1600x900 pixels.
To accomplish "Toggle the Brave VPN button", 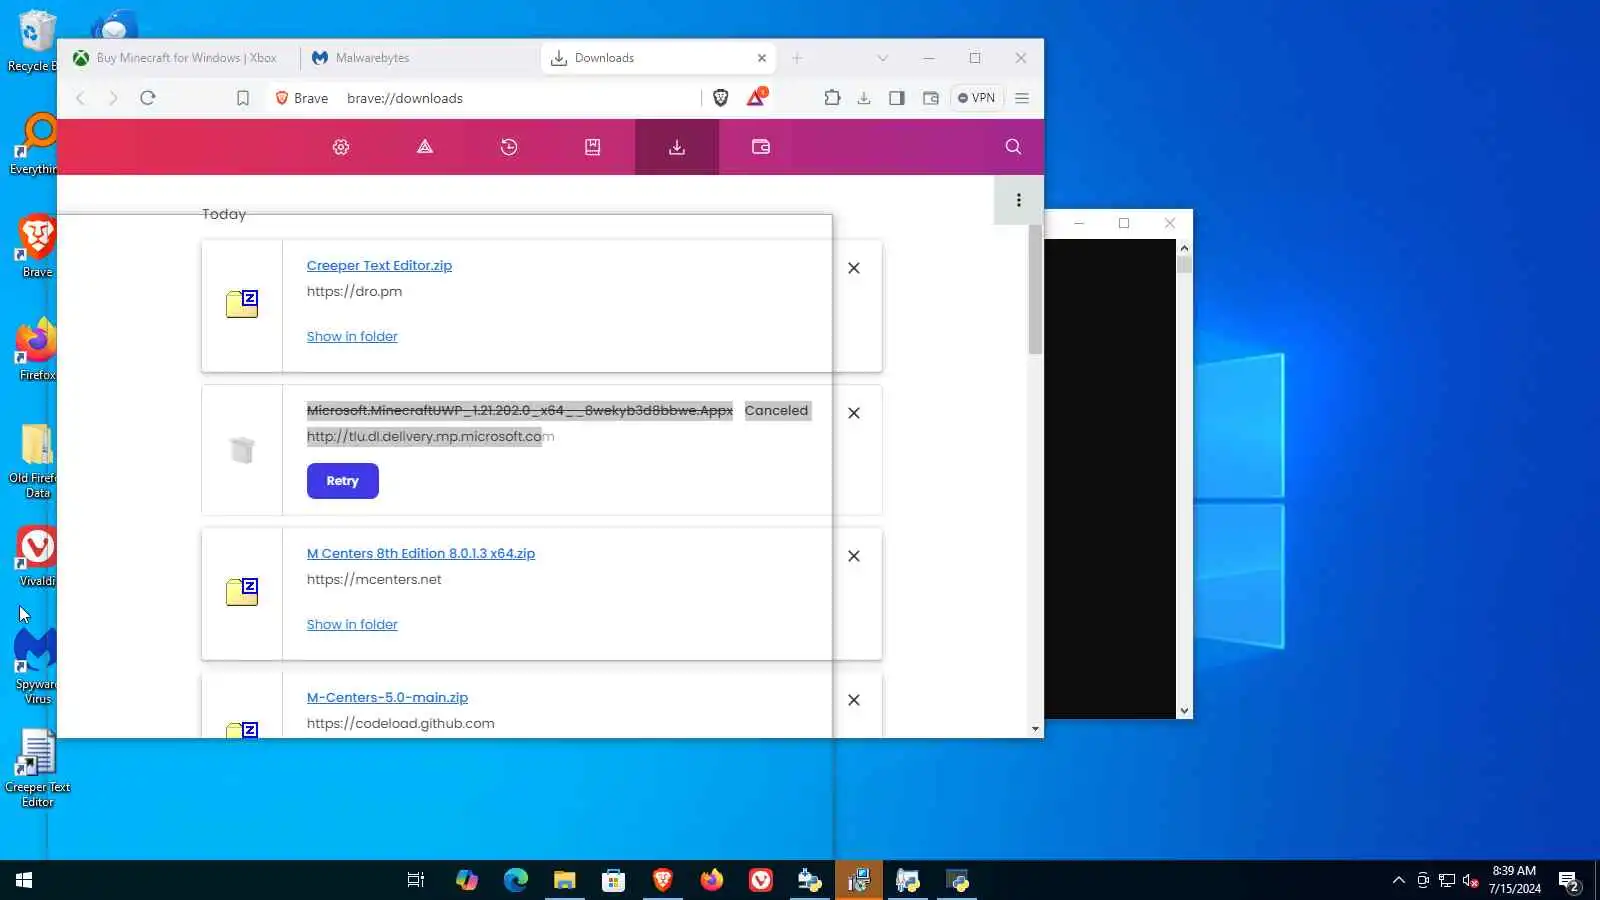I will [976, 98].
